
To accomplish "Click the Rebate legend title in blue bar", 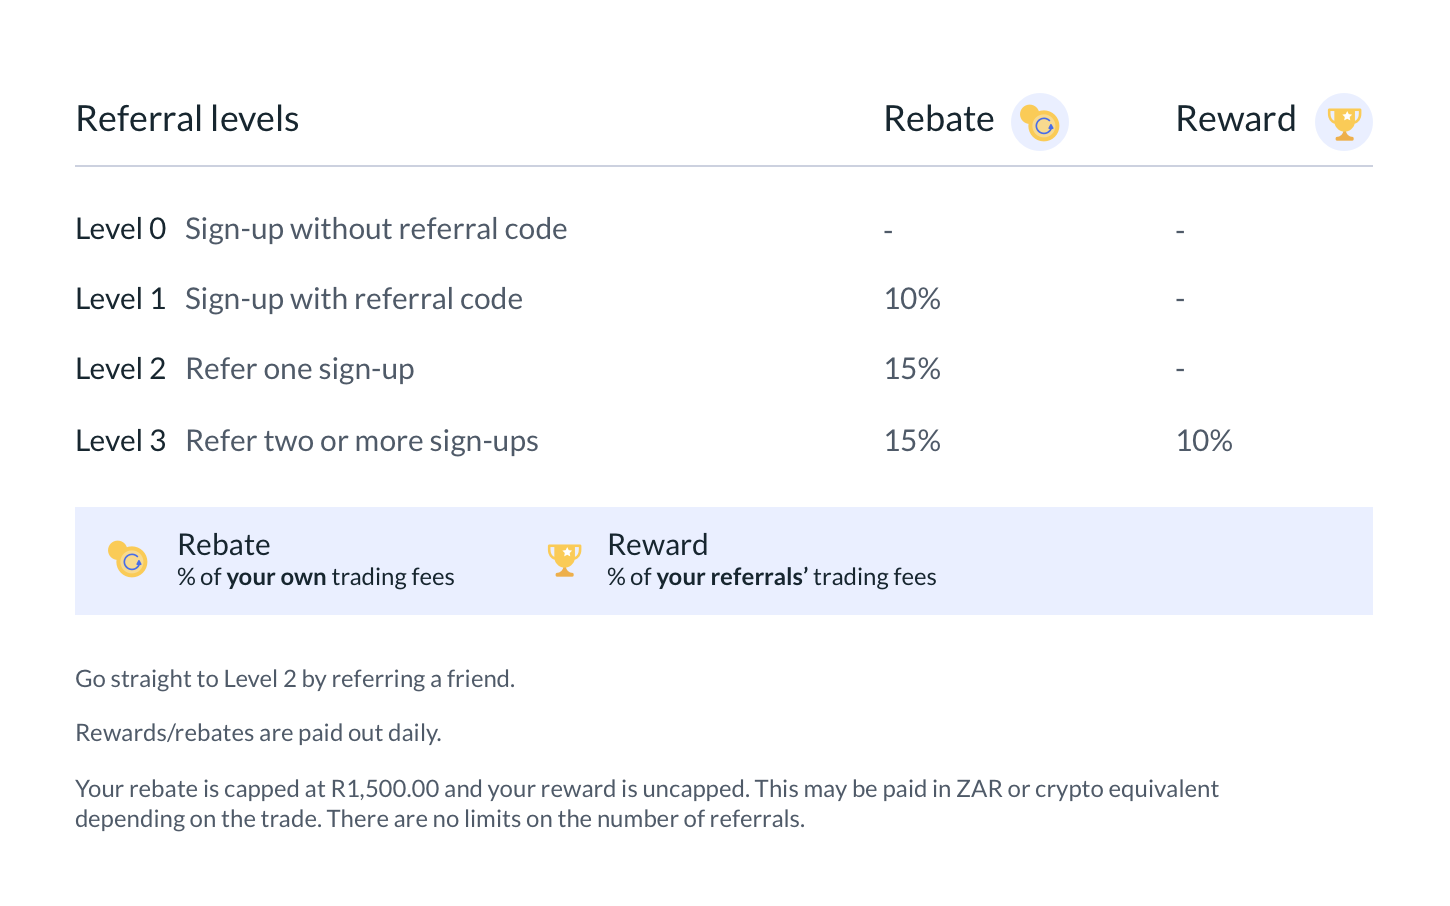I will (x=224, y=545).
